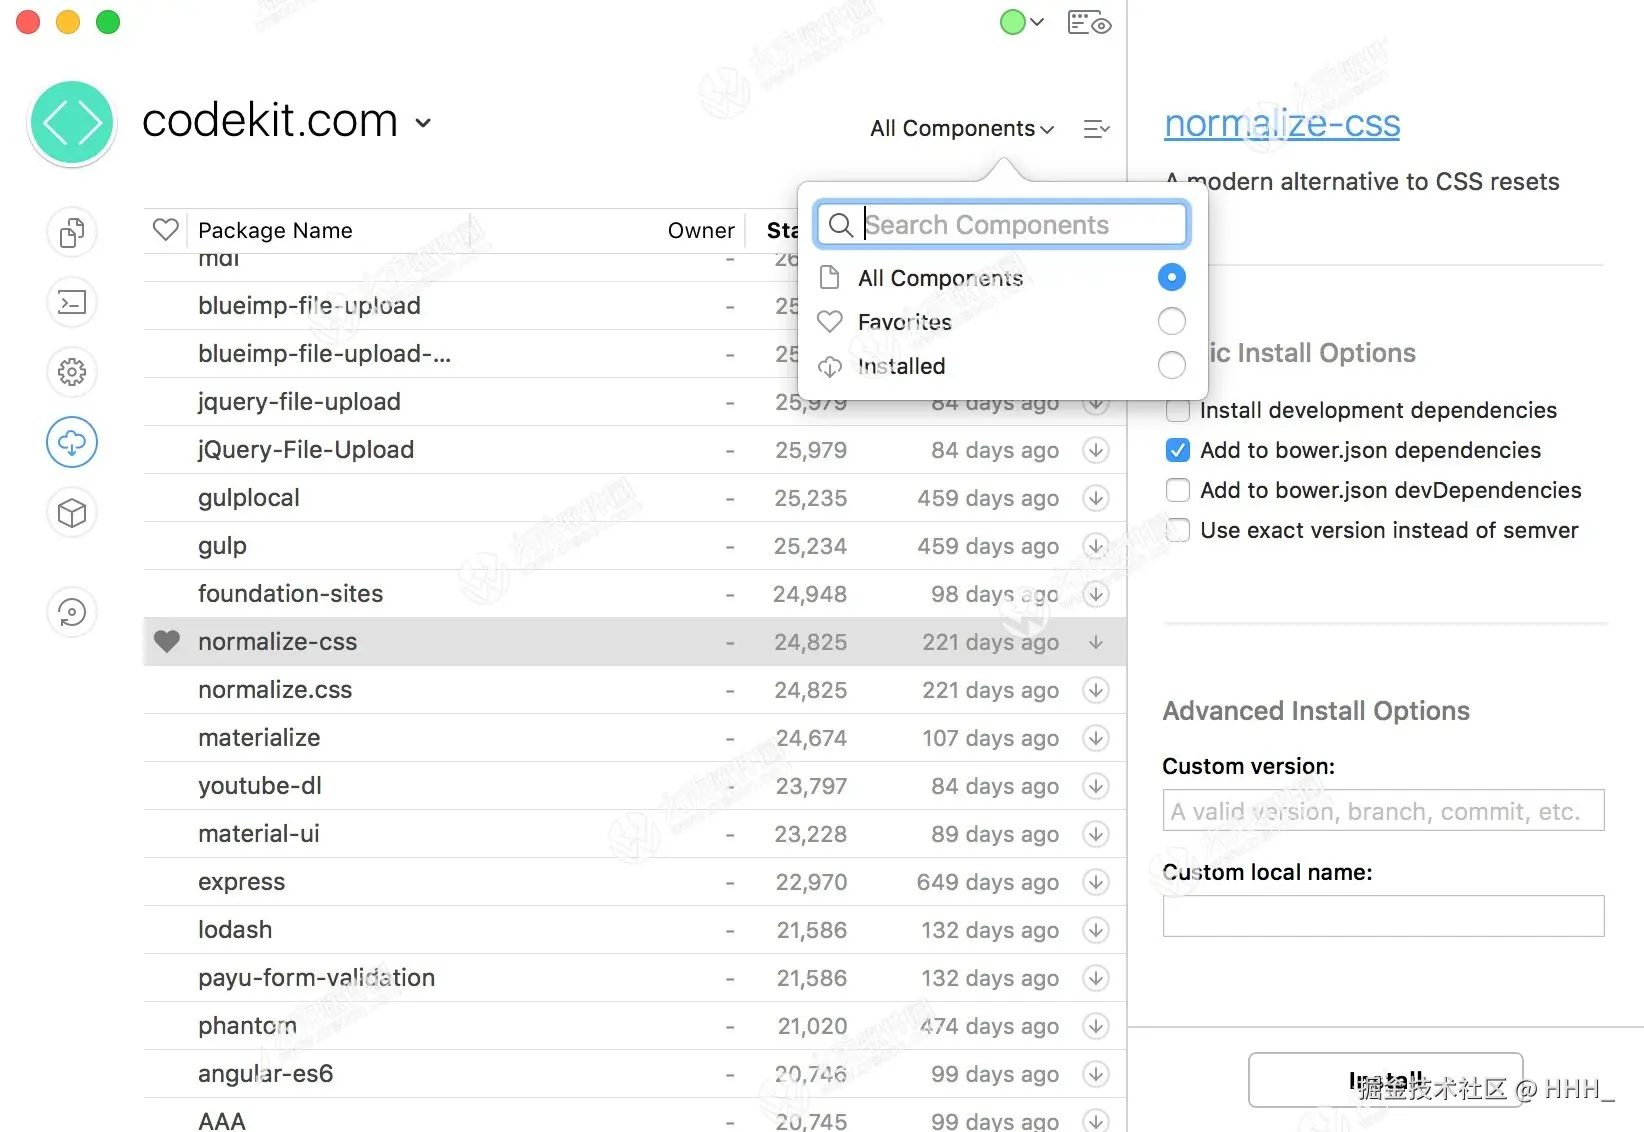1644x1132 pixels.
Task: Open the normalize-css title link
Action: point(1282,124)
